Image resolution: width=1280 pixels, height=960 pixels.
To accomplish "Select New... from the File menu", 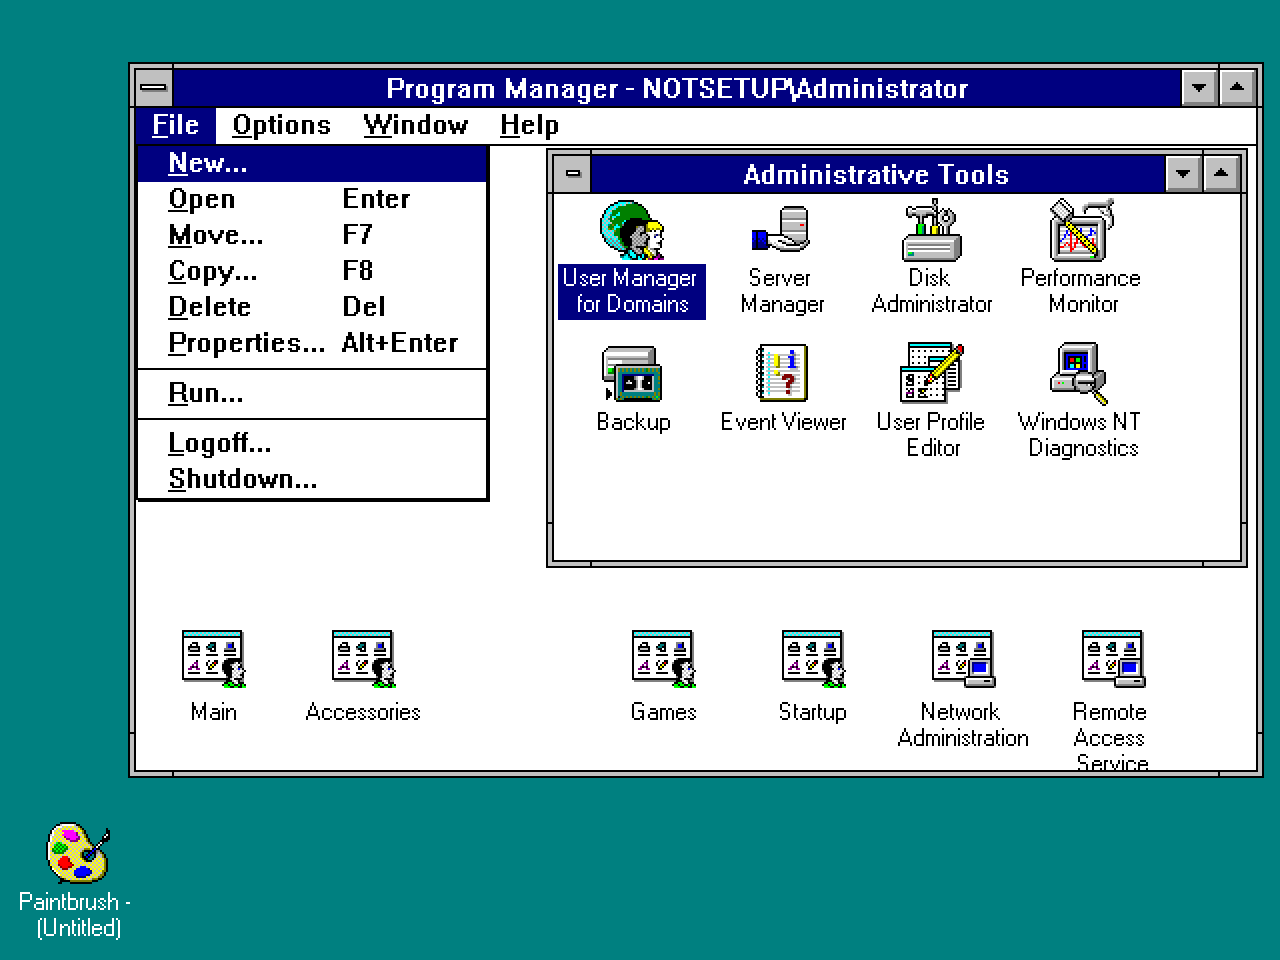I will (207, 163).
